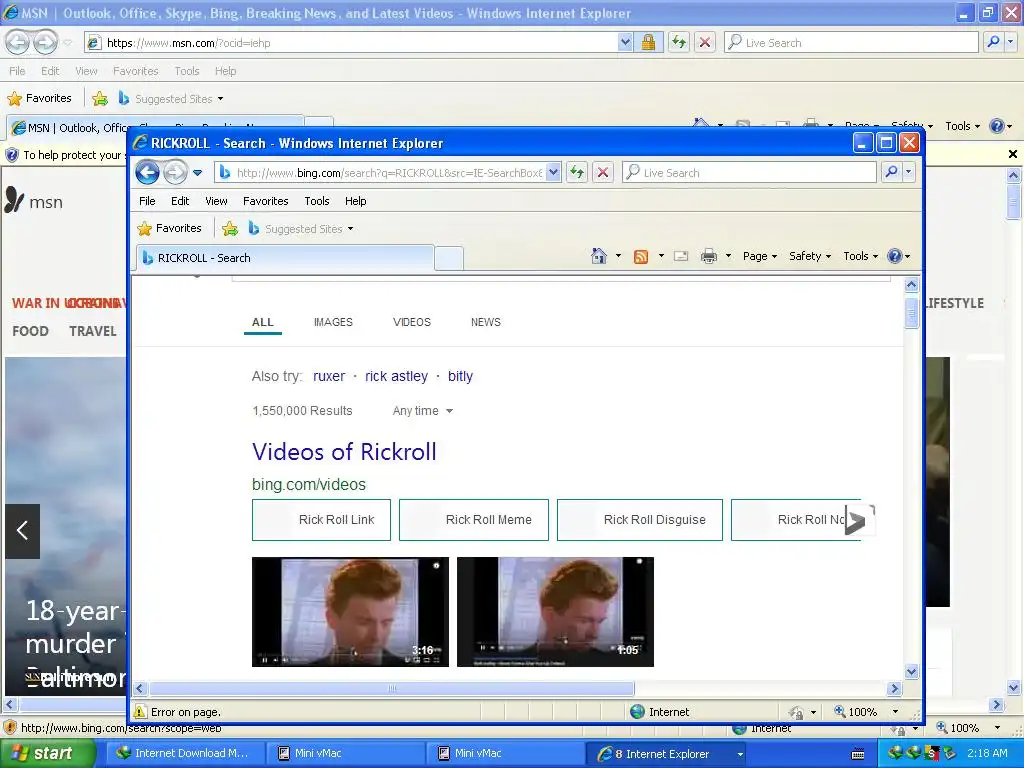
Task: Click Add to Favorites Bar star in MSN window
Action: pyautogui.click(x=100, y=99)
